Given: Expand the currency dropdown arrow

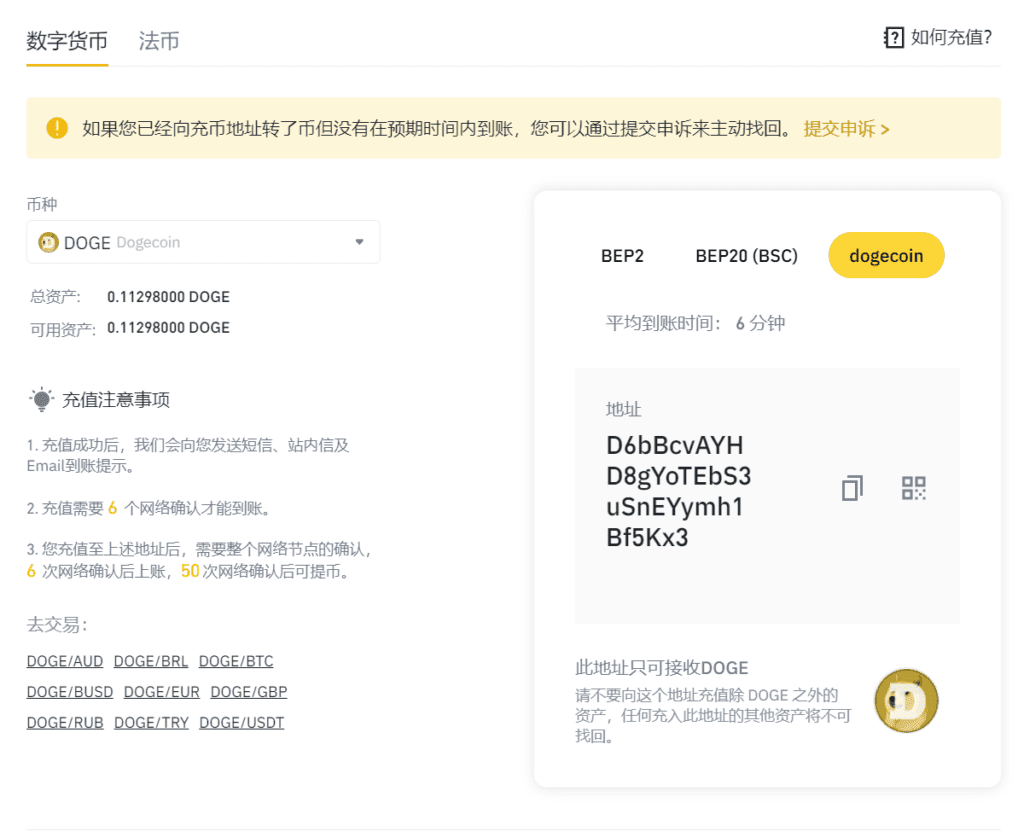Looking at the screenshot, I should click(x=360, y=242).
